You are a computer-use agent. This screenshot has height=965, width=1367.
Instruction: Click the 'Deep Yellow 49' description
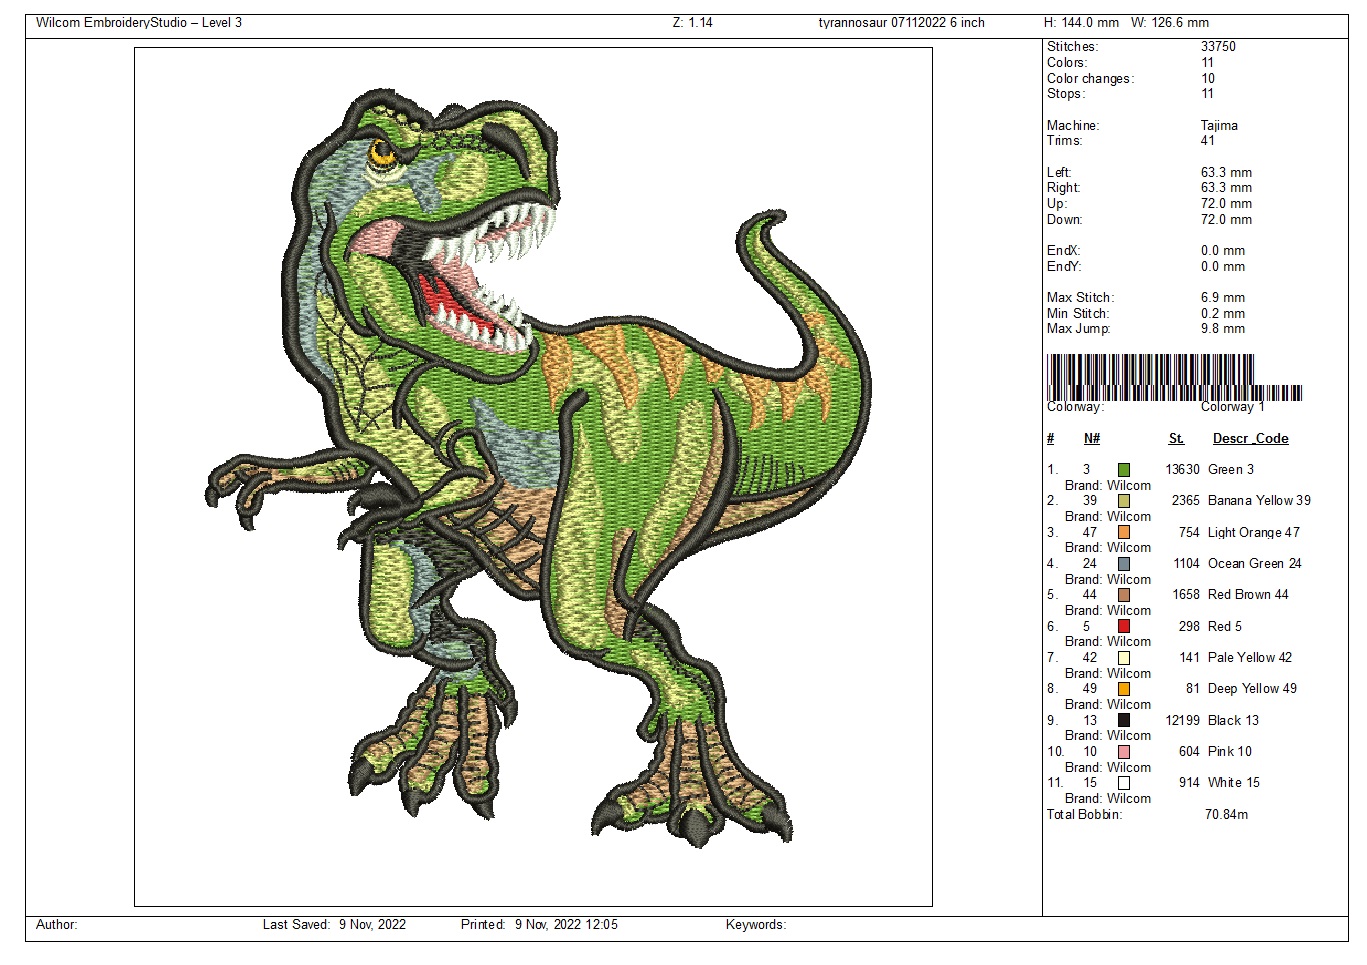1252,689
